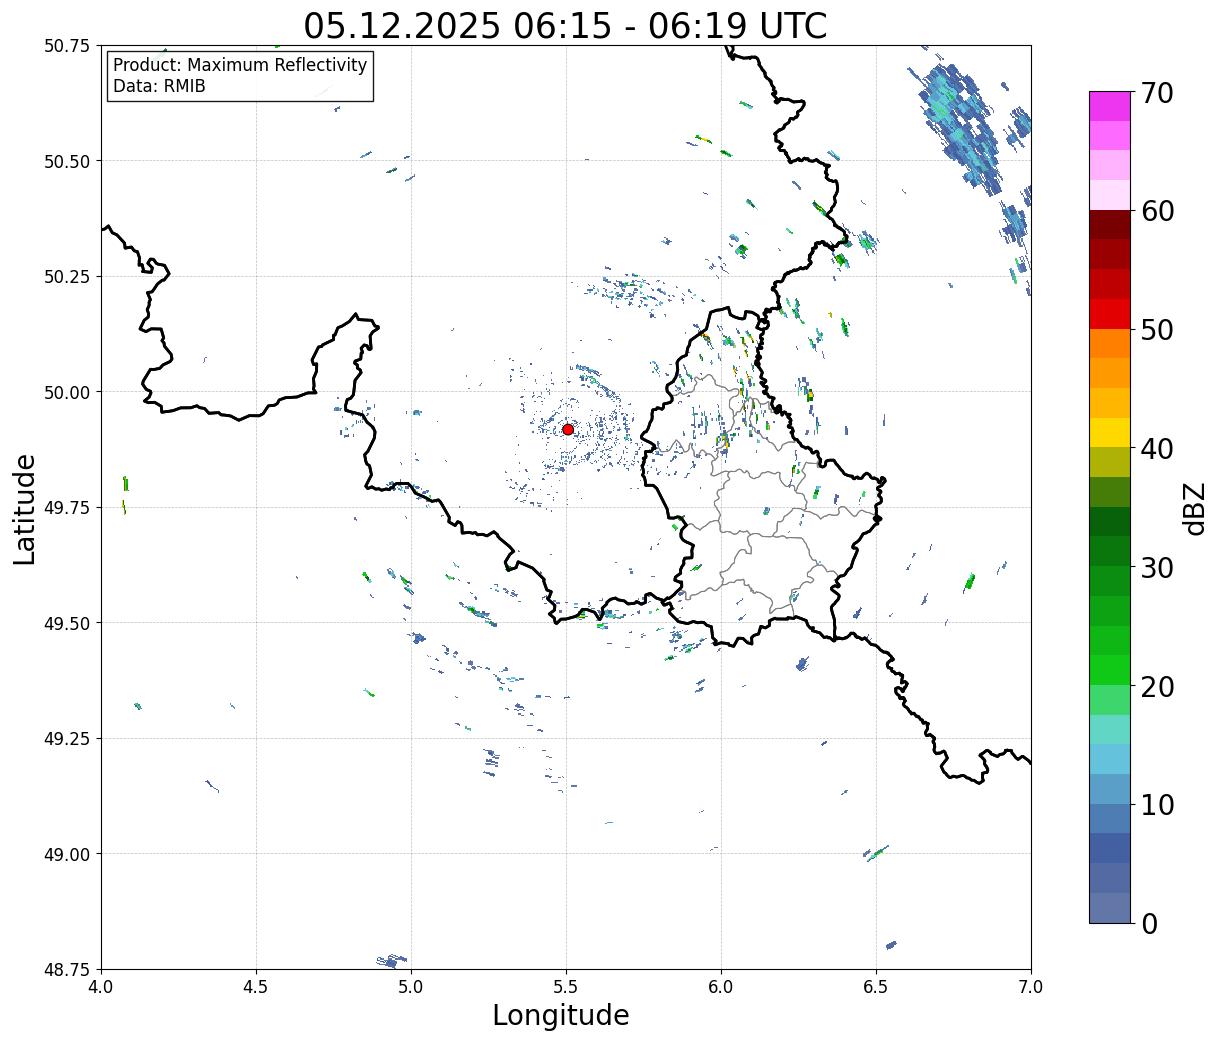This screenshot has height=1040, width=1219.
Task: Click the 'Data: RMIB' text
Action: coord(159,86)
